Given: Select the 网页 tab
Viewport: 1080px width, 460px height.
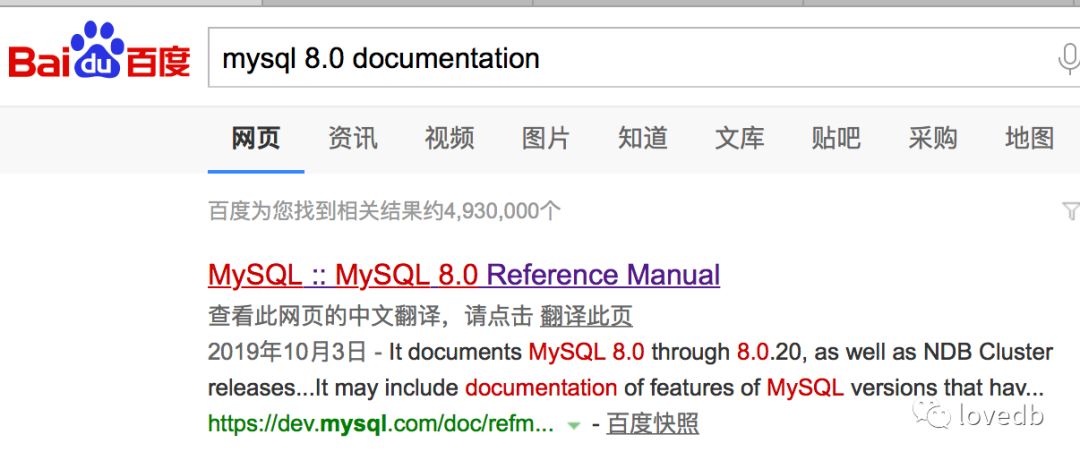Looking at the screenshot, I should pyautogui.click(x=256, y=138).
